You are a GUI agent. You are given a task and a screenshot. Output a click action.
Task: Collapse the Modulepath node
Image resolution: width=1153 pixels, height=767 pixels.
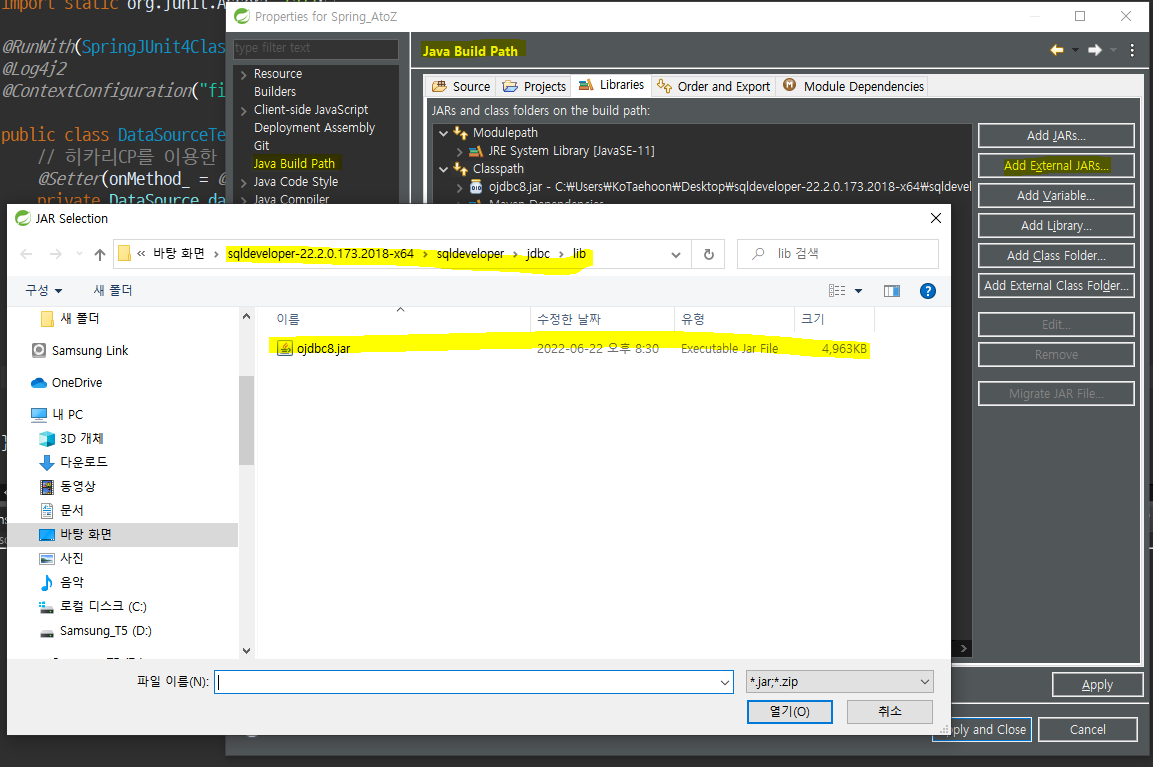pos(443,133)
